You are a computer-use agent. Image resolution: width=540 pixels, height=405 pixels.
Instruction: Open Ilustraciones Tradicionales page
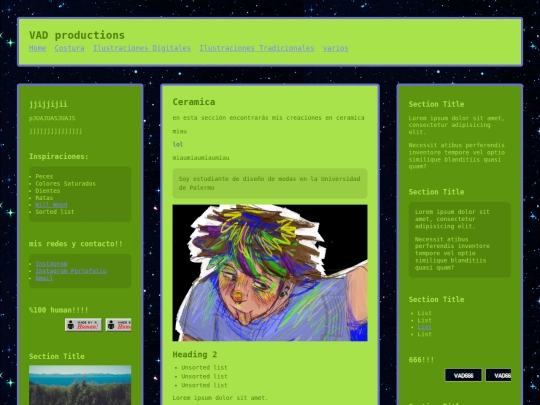pos(257,48)
